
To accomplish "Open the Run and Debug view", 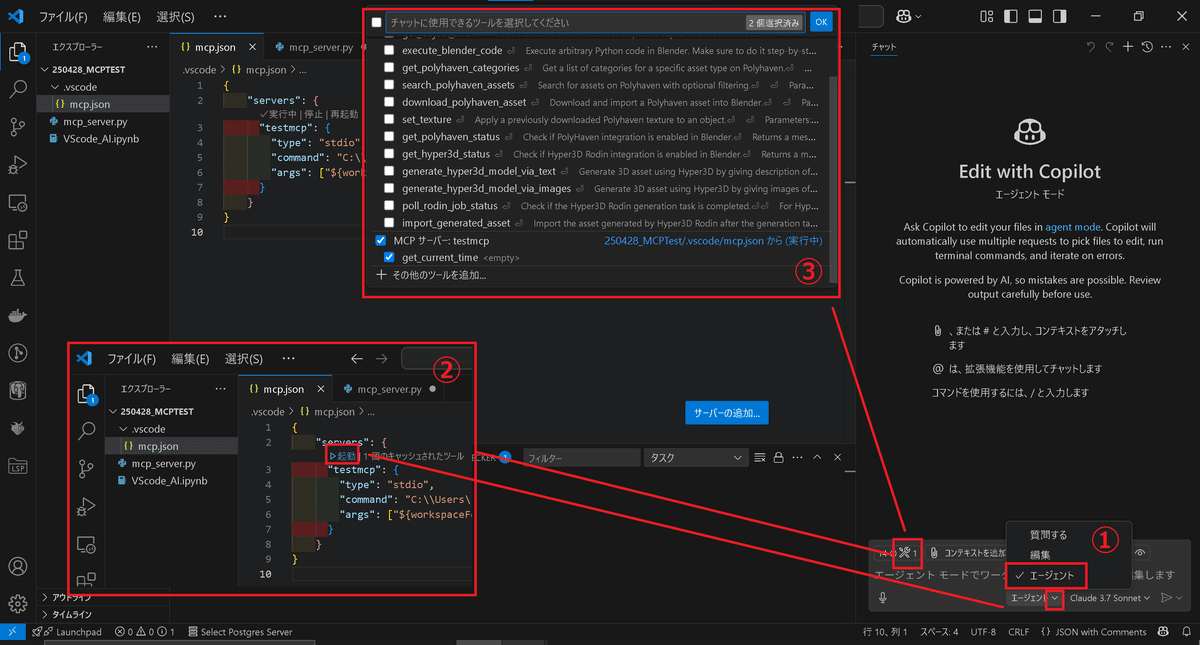I will [x=18, y=165].
